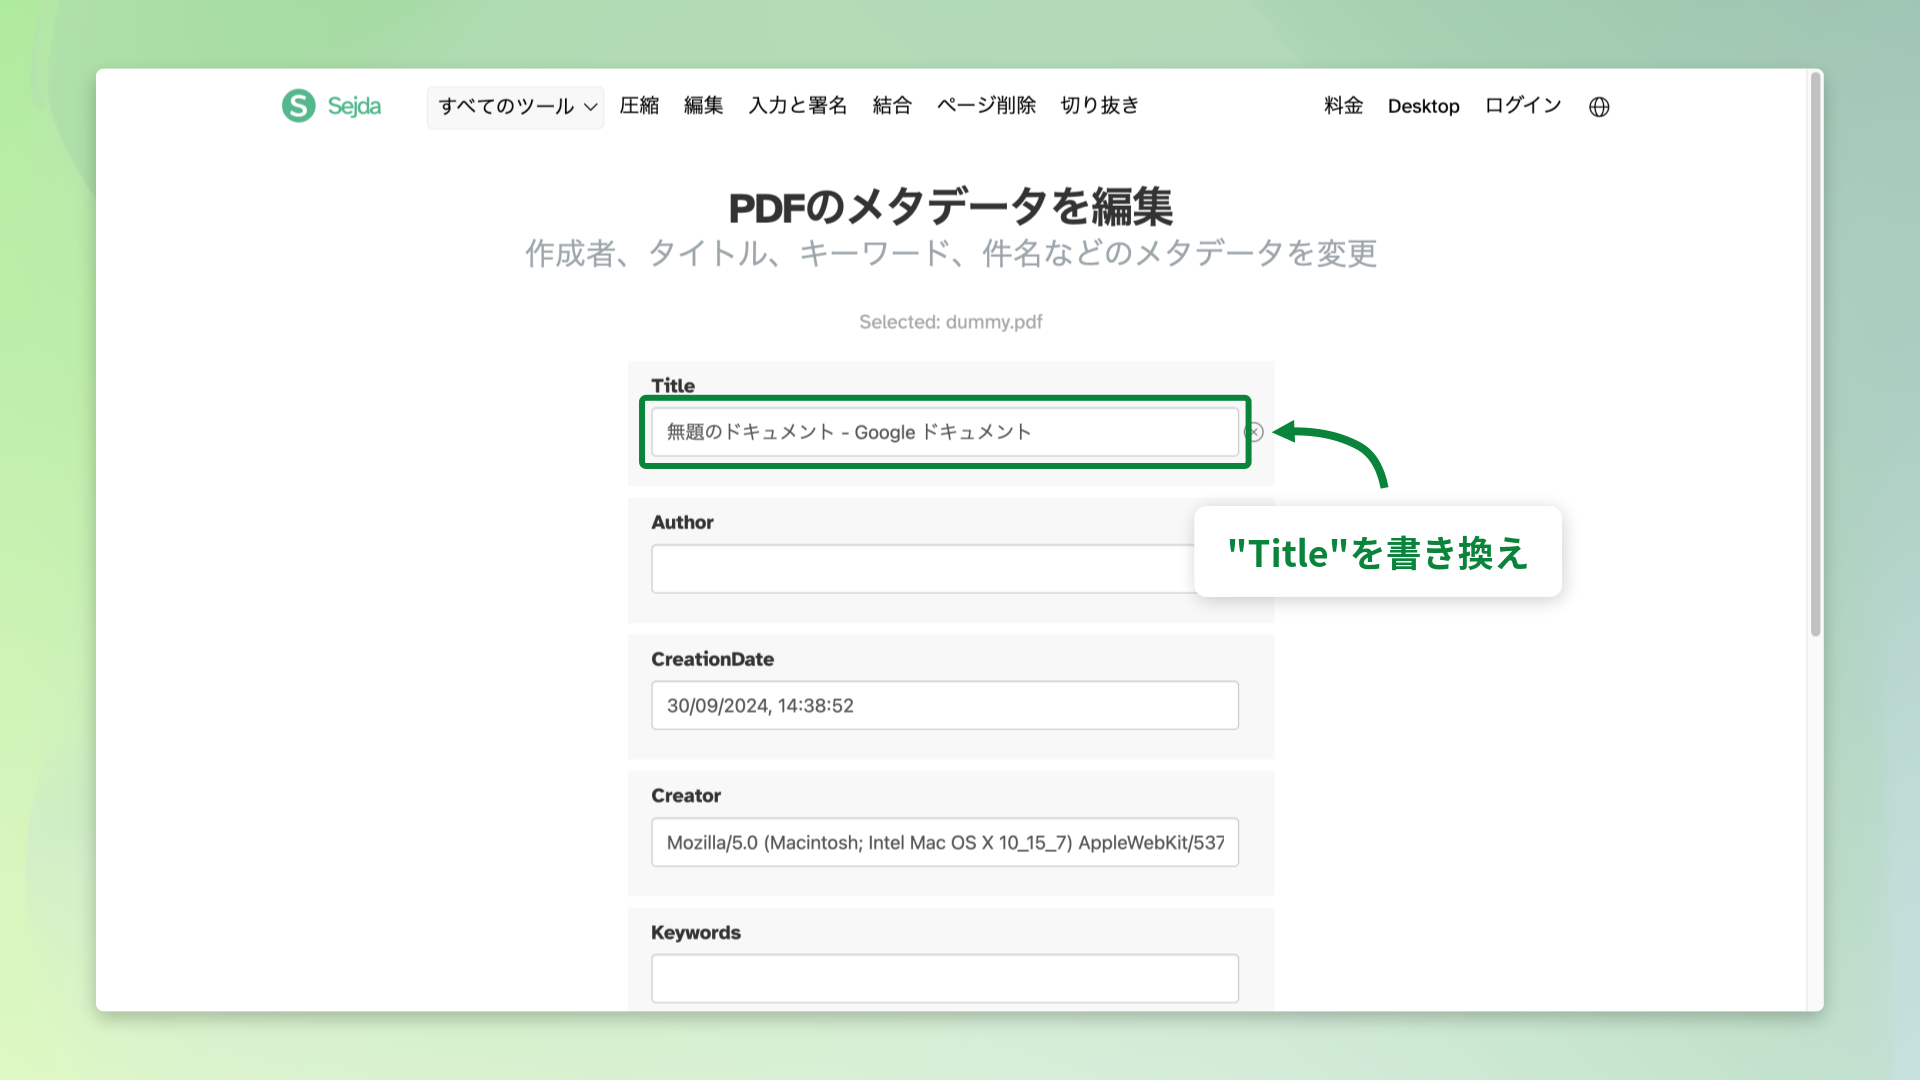Visit the 料金 pricing page
The width and height of the screenshot is (1920, 1080).
[x=1343, y=106]
